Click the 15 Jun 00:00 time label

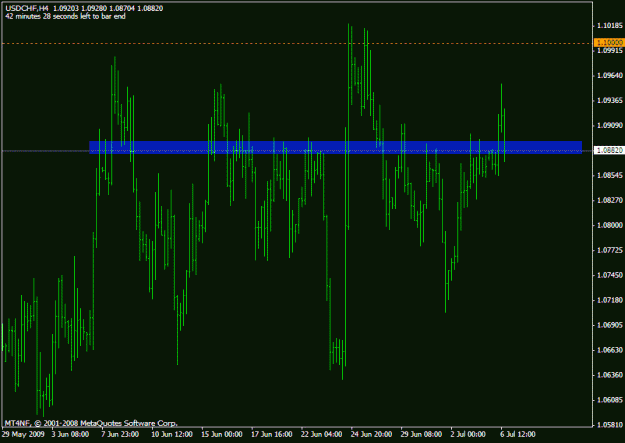tap(222, 434)
